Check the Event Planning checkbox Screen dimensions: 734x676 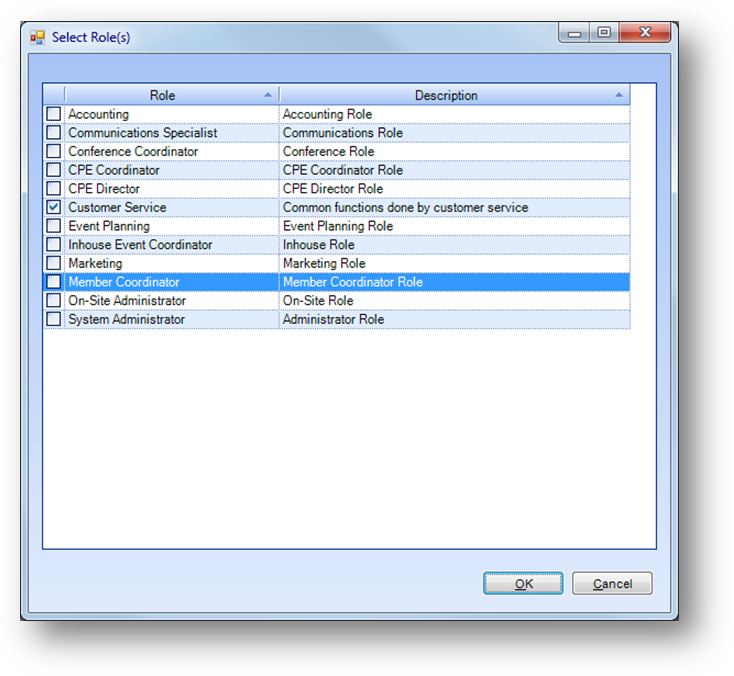pyautogui.click(x=53, y=226)
